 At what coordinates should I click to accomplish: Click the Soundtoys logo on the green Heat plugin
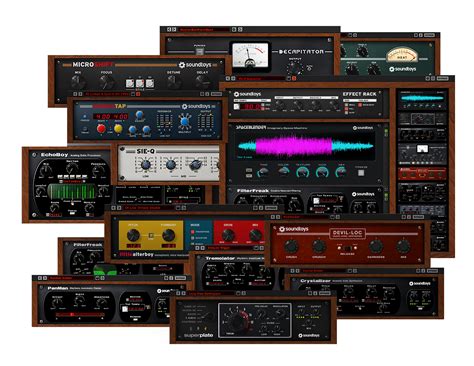point(403,69)
